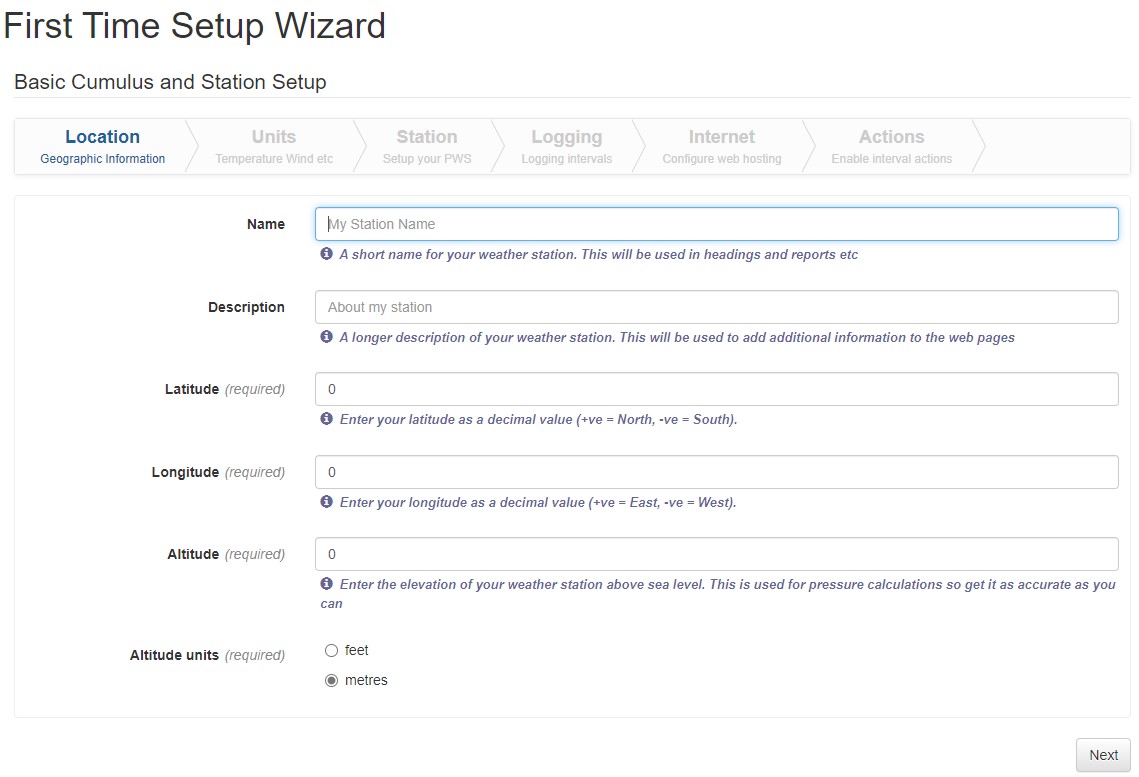Open the Actions wizard step
The width and height of the screenshot is (1139, 777).
(x=891, y=146)
